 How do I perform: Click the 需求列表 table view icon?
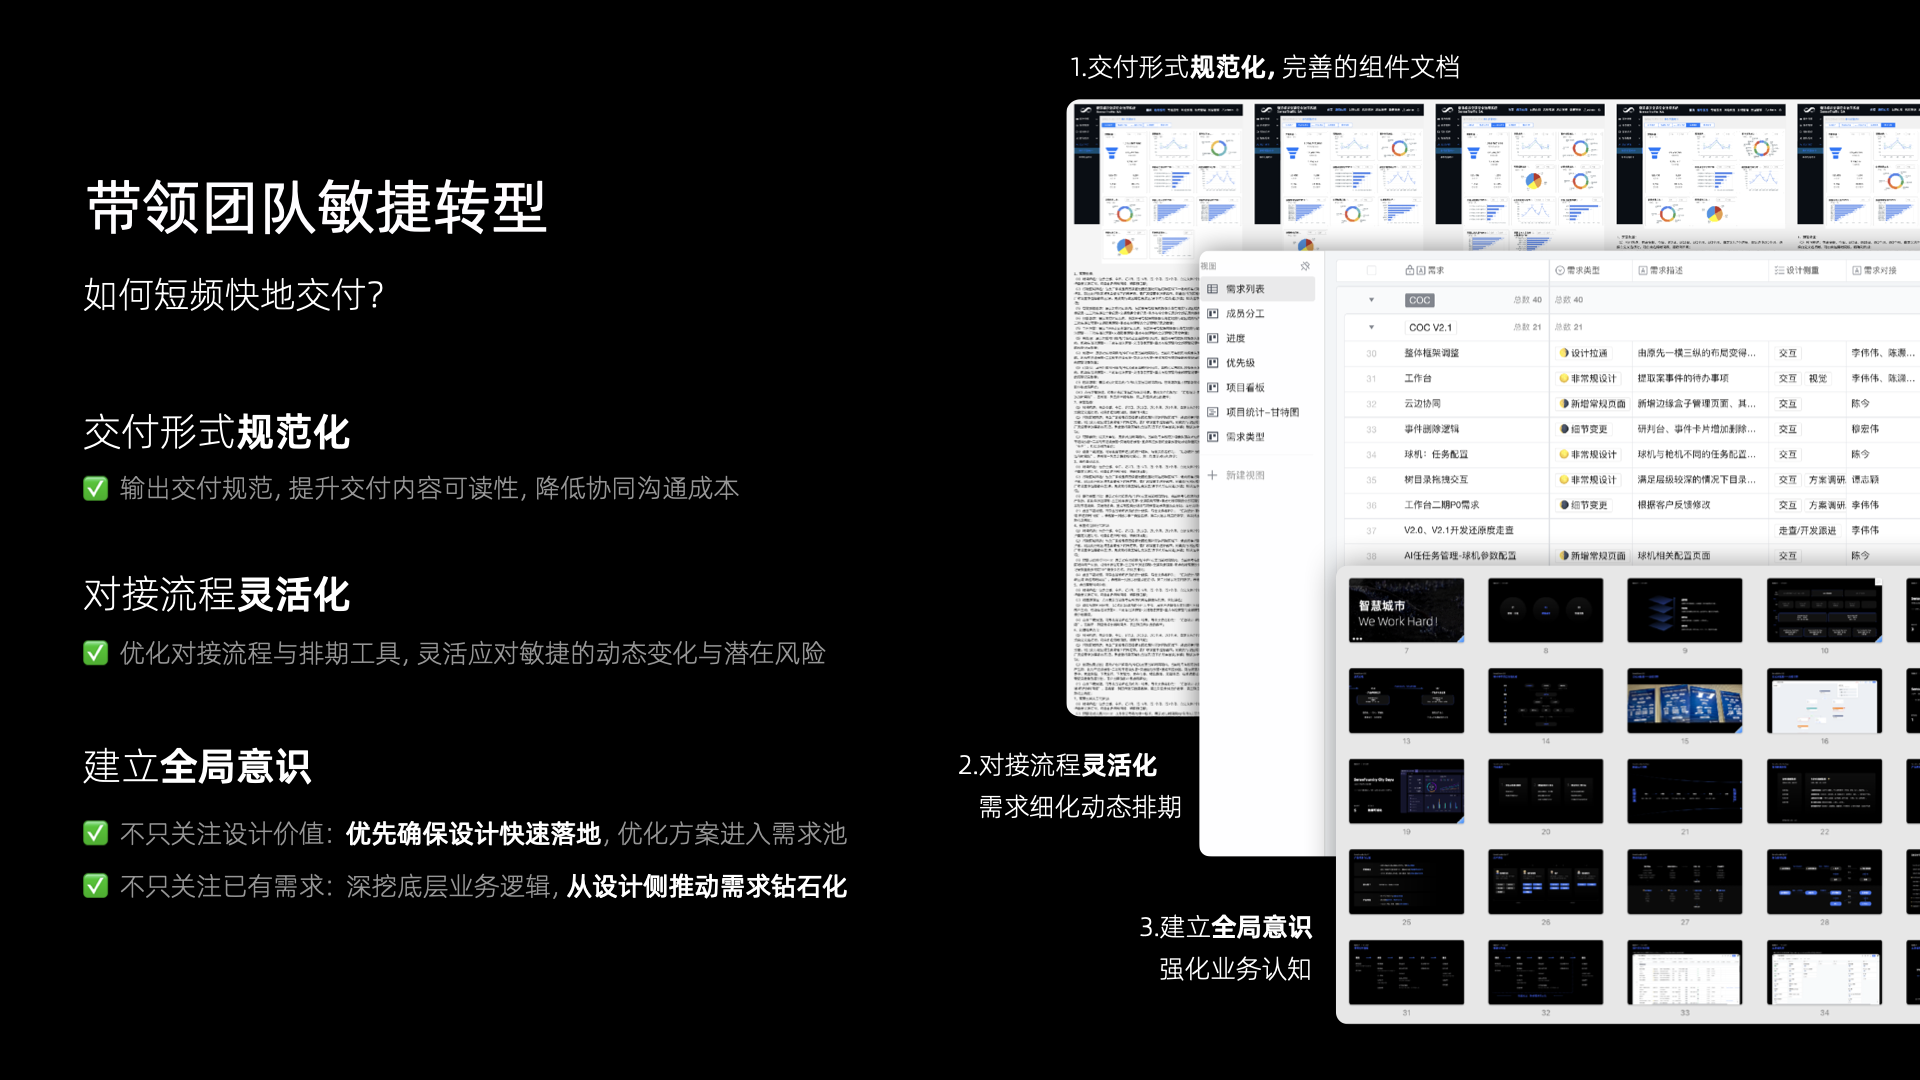pos(1213,289)
